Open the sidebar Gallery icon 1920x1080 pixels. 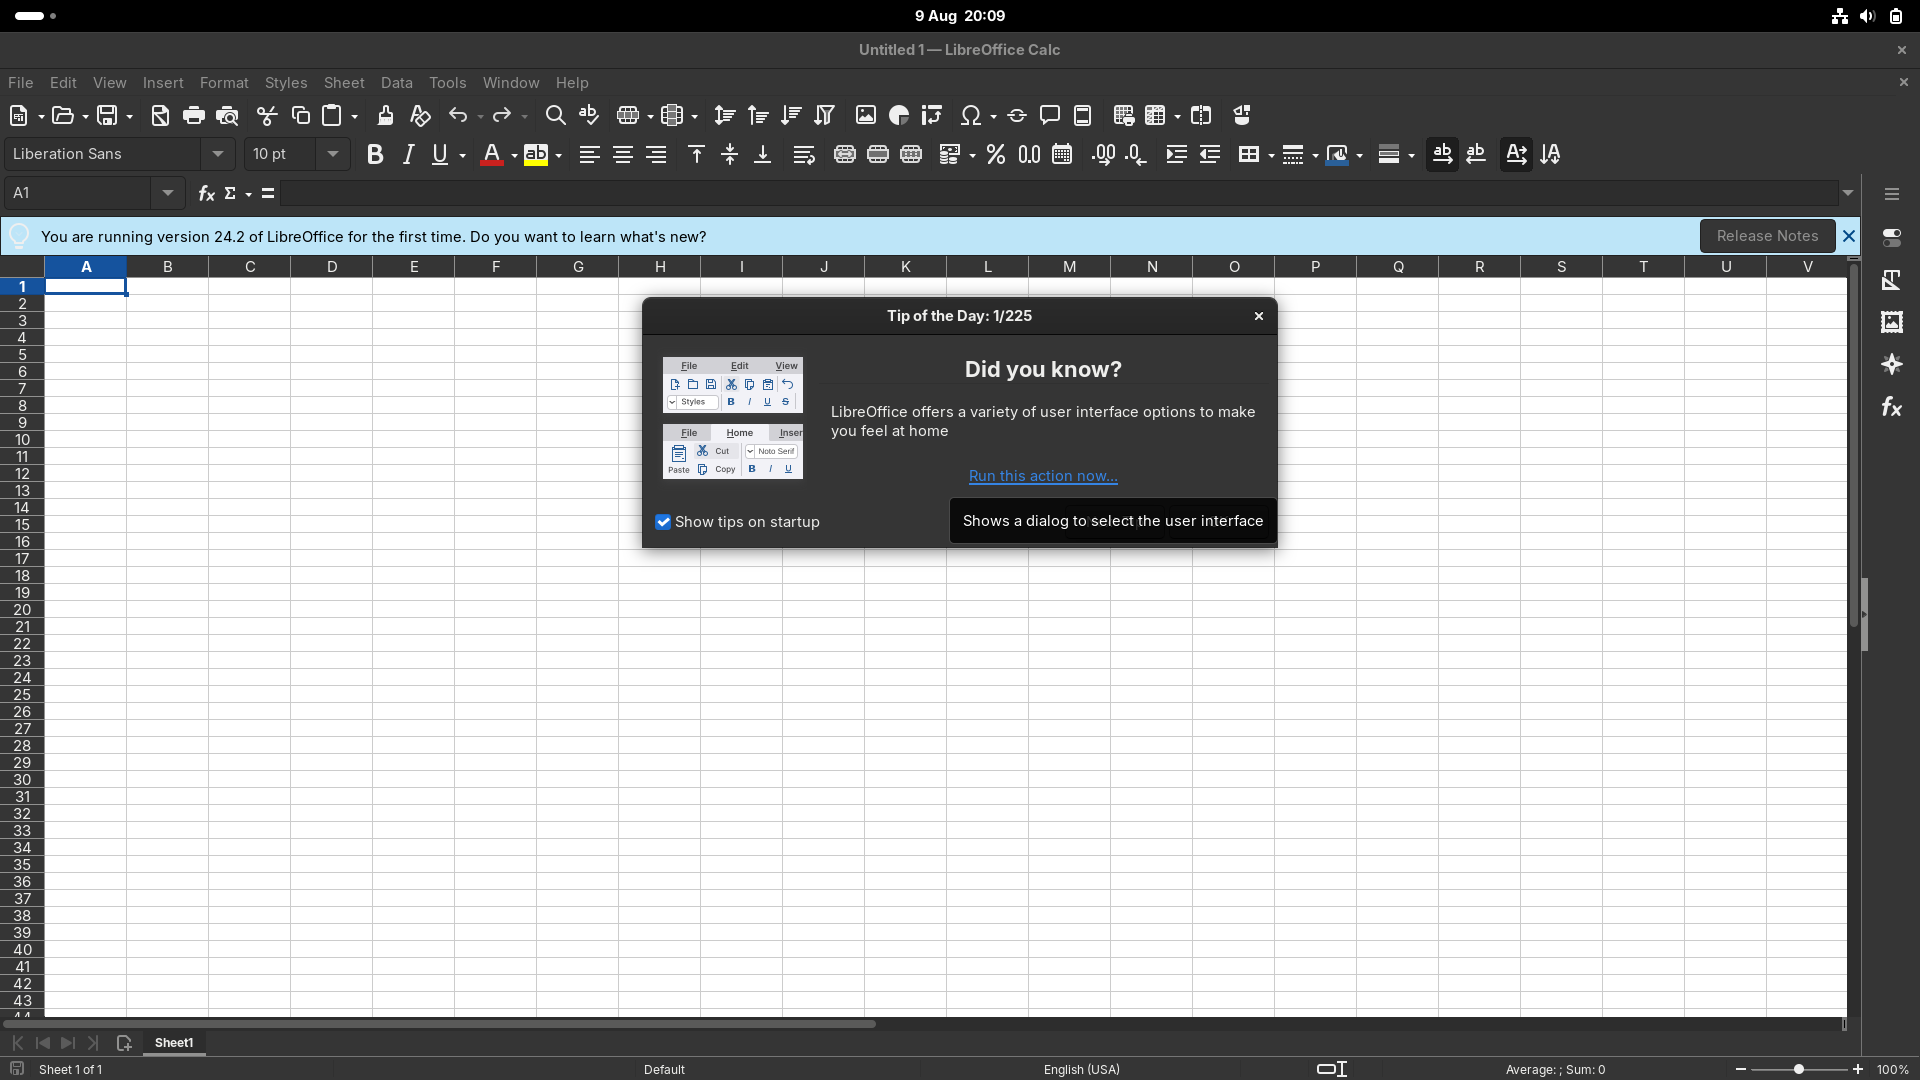(1891, 322)
